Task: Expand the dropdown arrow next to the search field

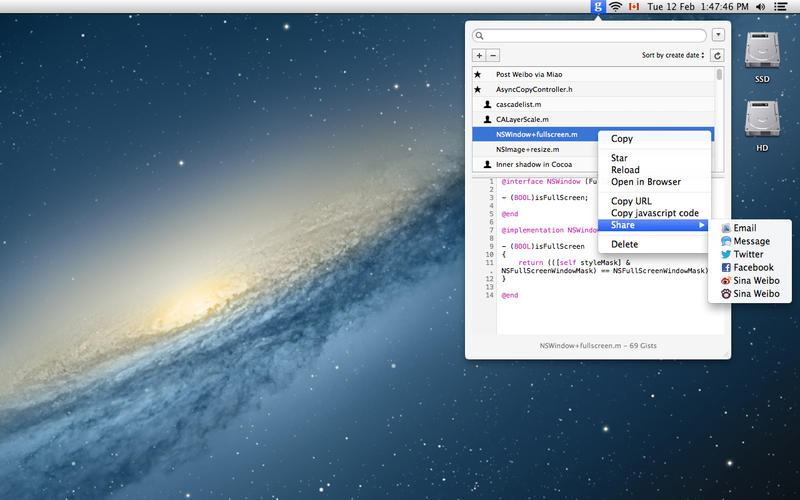Action: [718, 35]
